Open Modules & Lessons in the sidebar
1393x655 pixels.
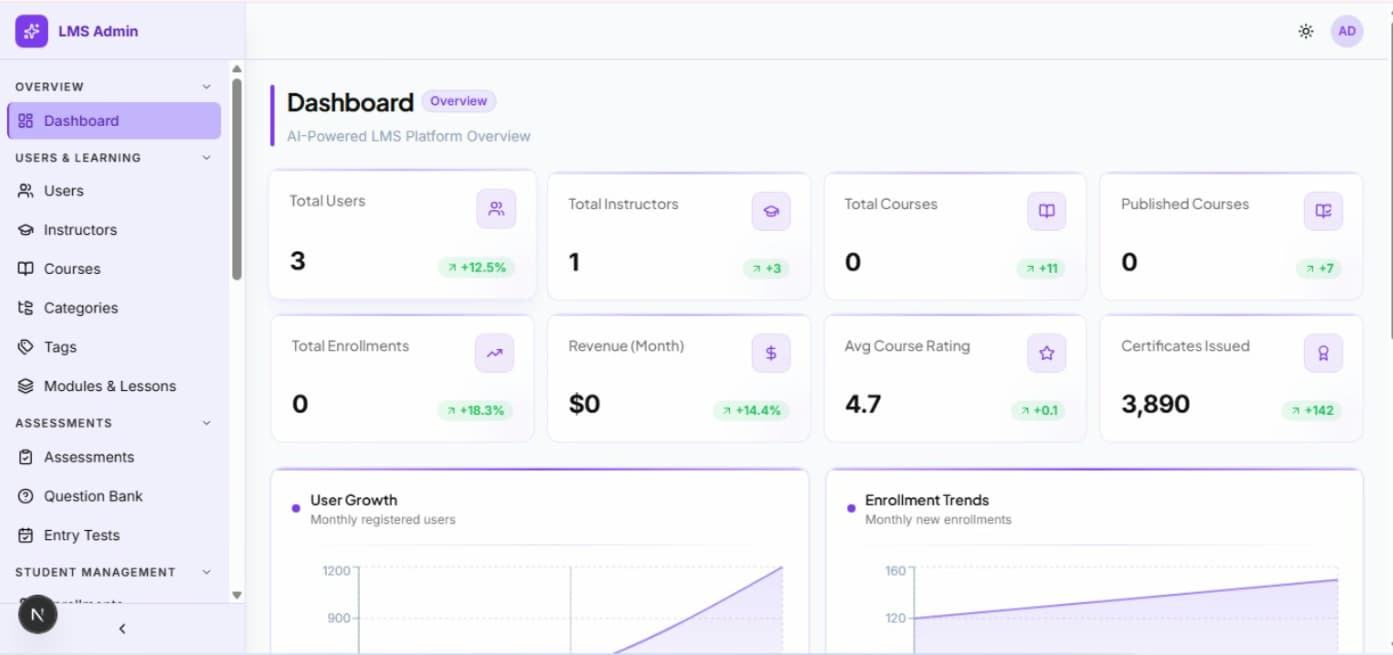point(114,386)
